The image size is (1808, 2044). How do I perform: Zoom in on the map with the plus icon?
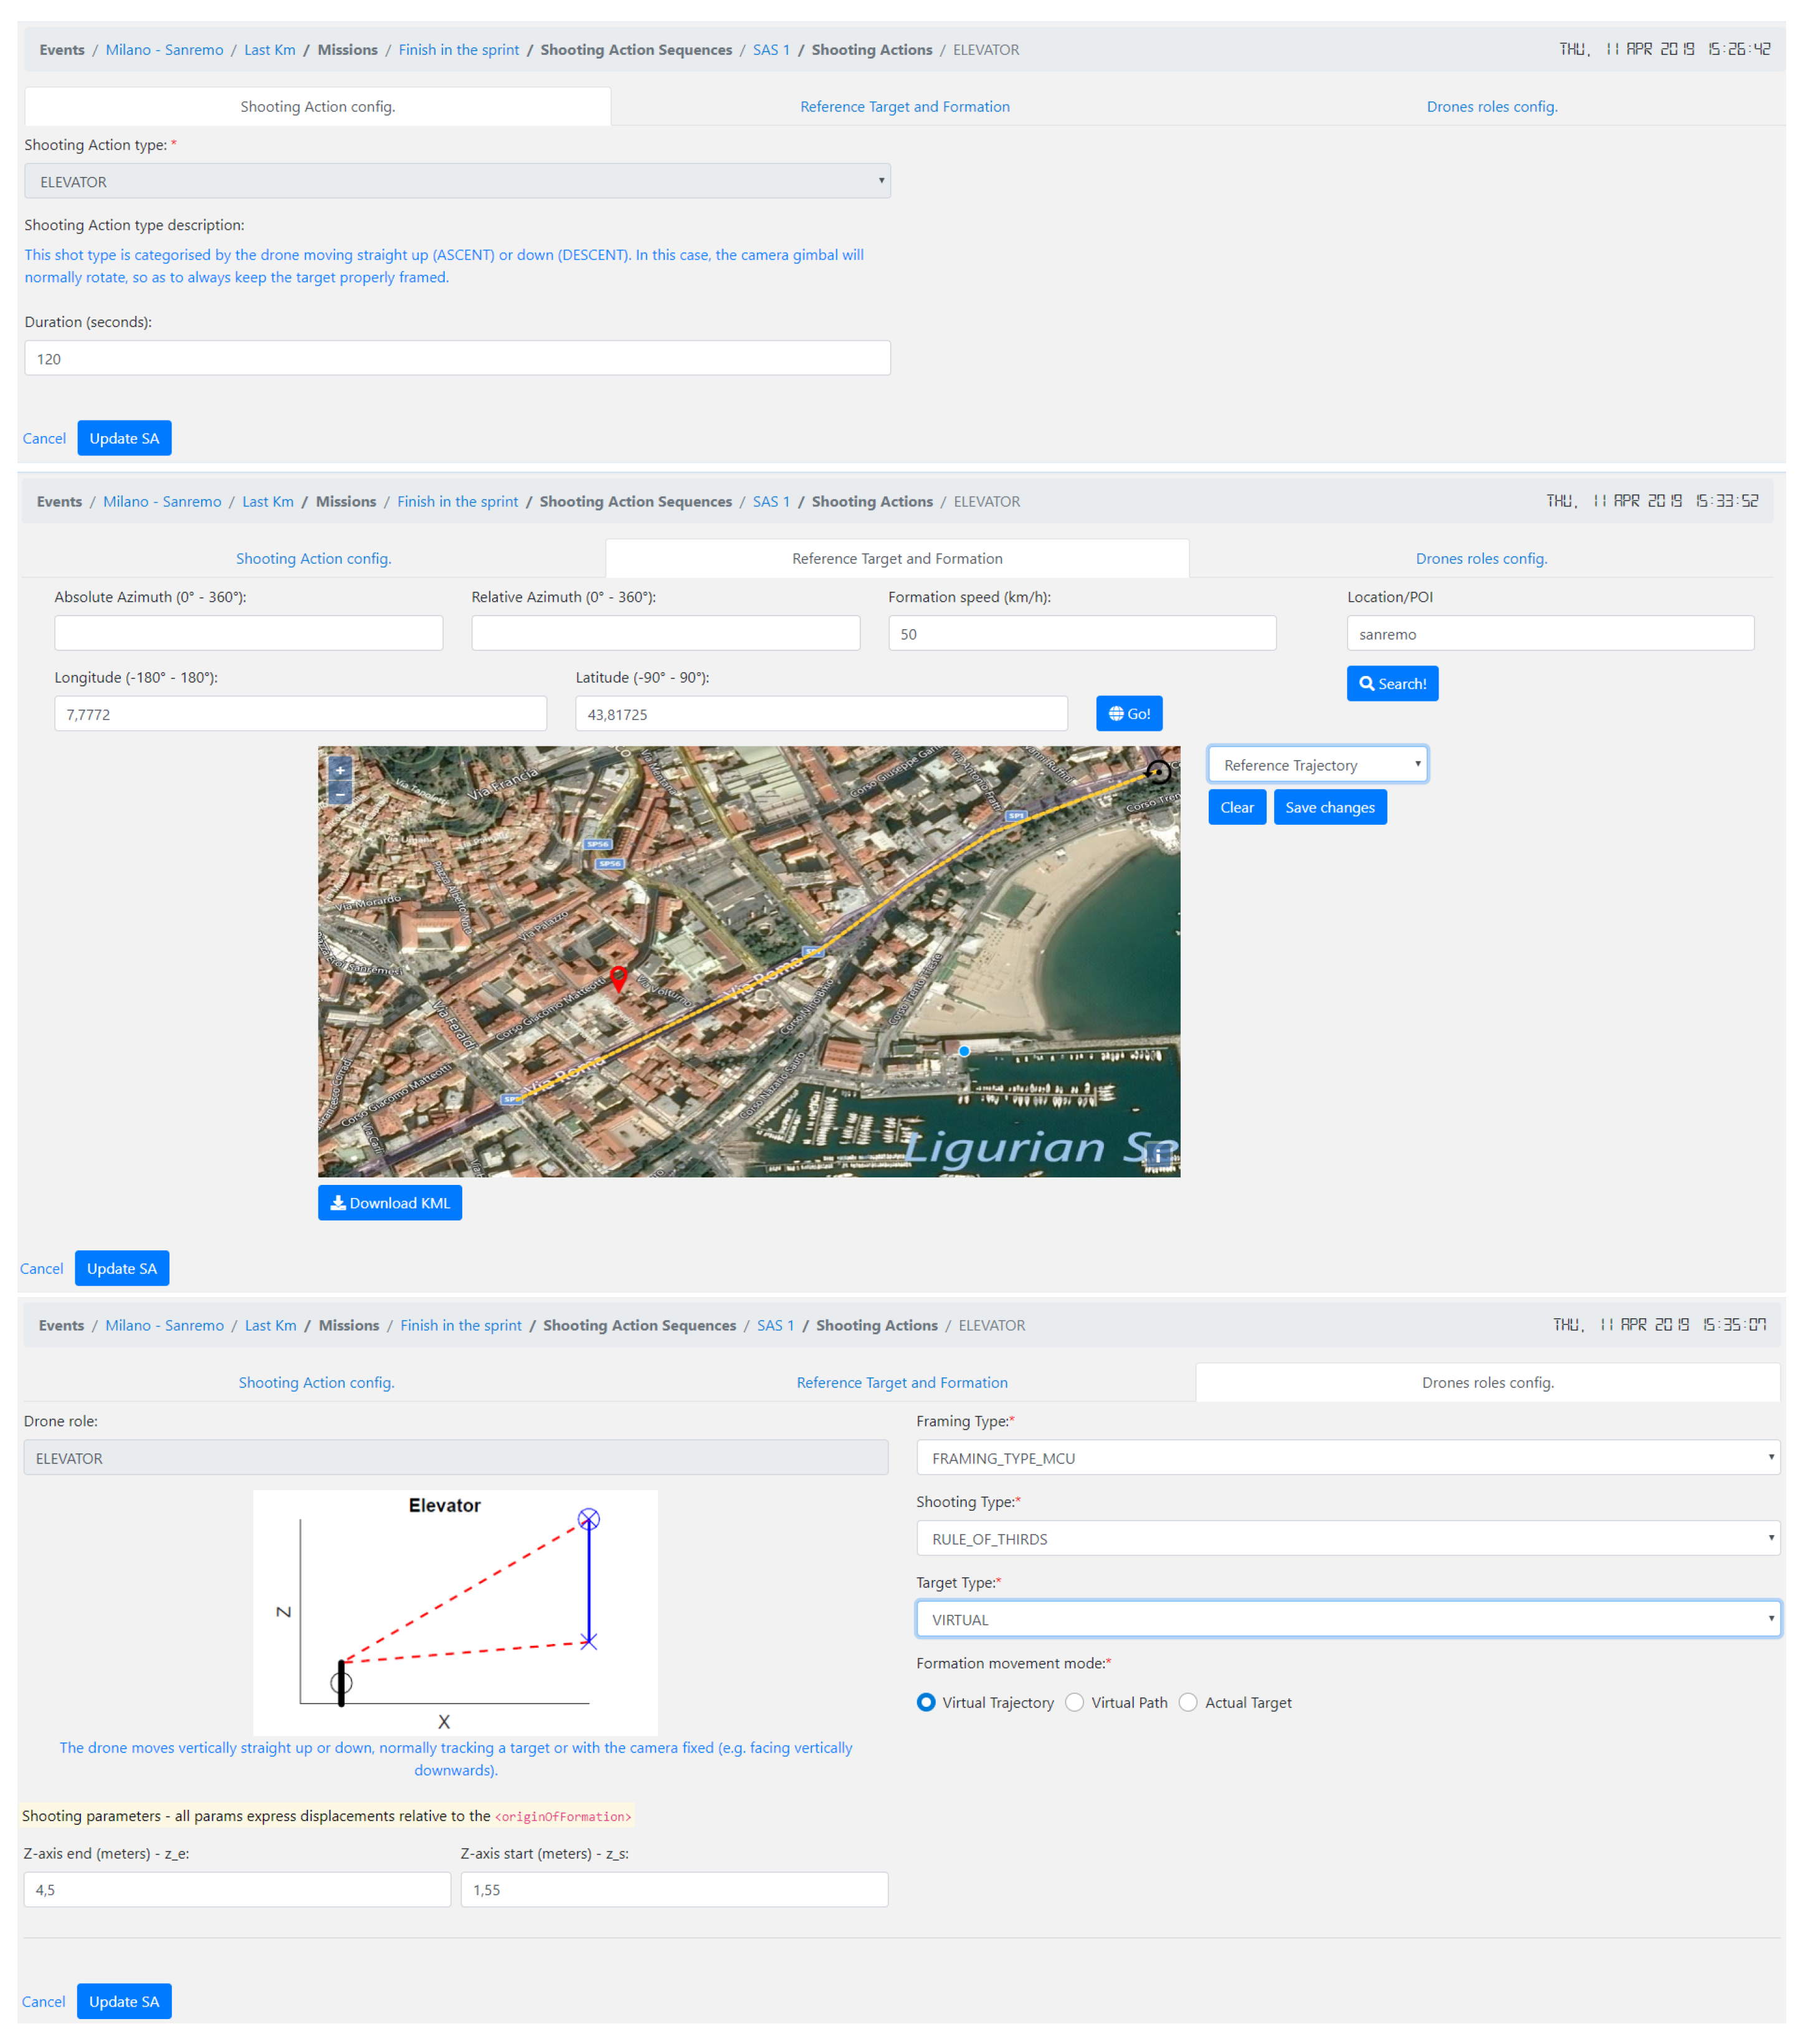click(340, 770)
